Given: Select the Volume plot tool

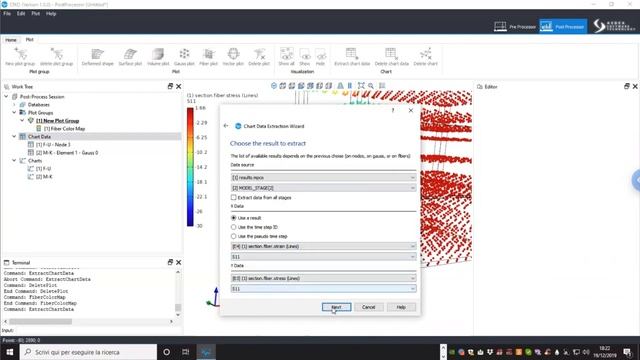Looking at the screenshot, I should [158, 56].
